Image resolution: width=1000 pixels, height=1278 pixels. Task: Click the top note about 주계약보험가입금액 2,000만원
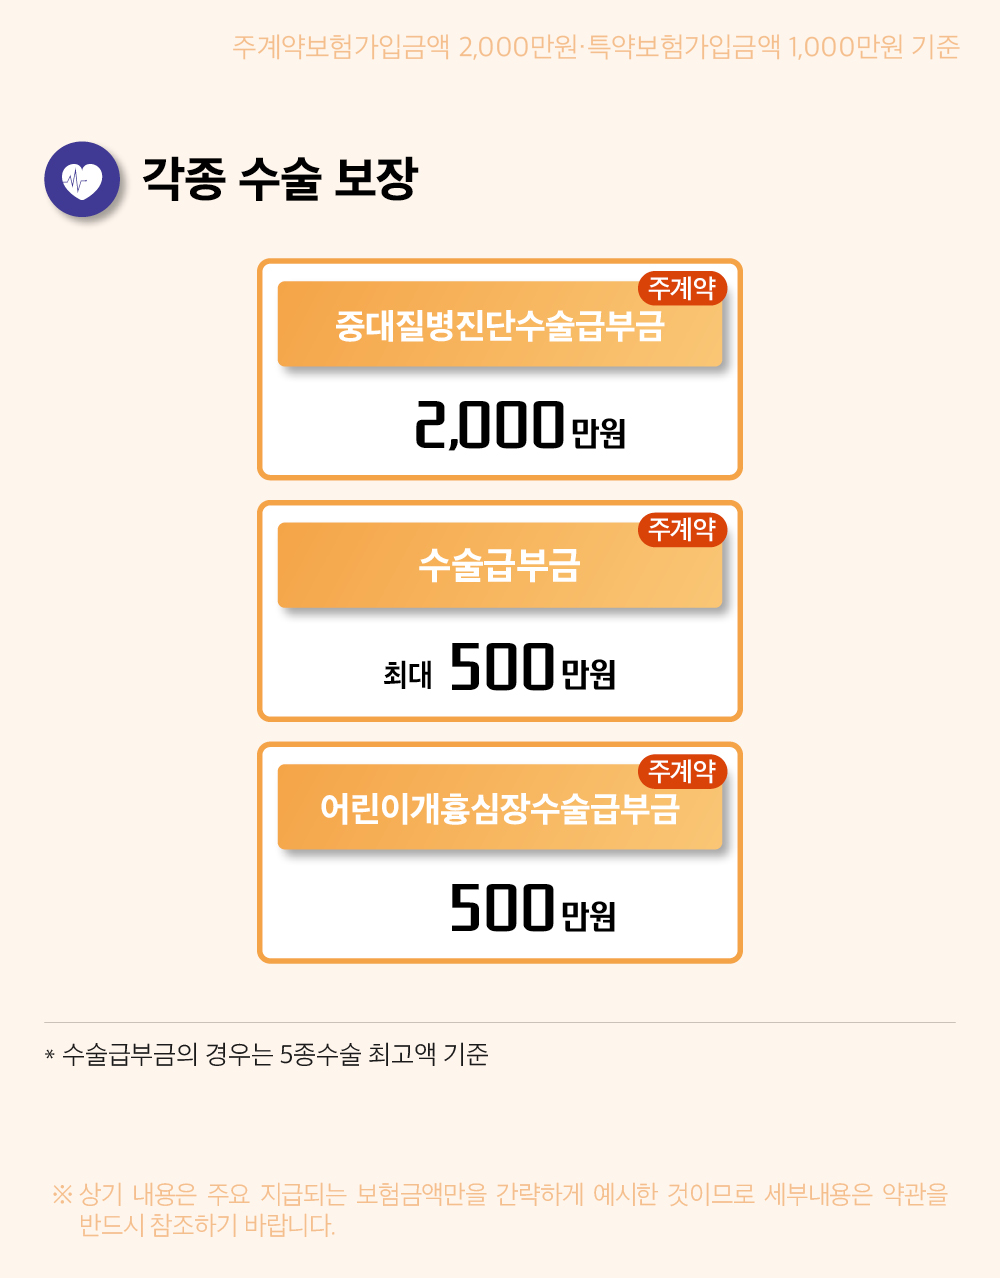click(x=596, y=47)
